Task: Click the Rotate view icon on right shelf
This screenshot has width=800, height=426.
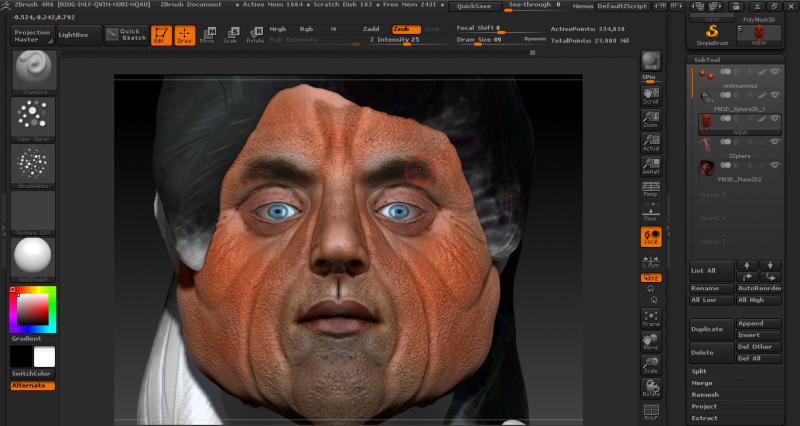Action: [651, 389]
